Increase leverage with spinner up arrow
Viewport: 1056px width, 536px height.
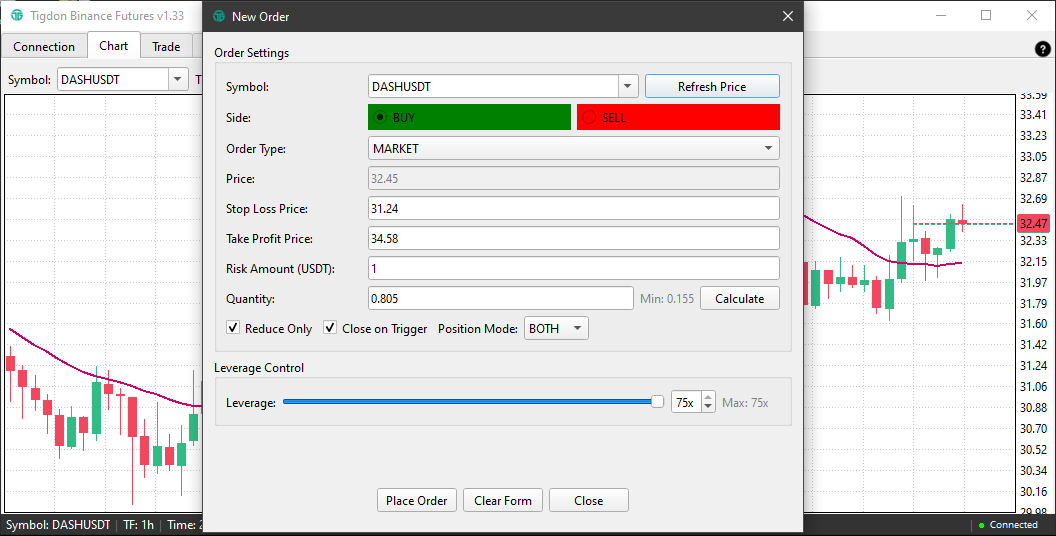tap(708, 397)
